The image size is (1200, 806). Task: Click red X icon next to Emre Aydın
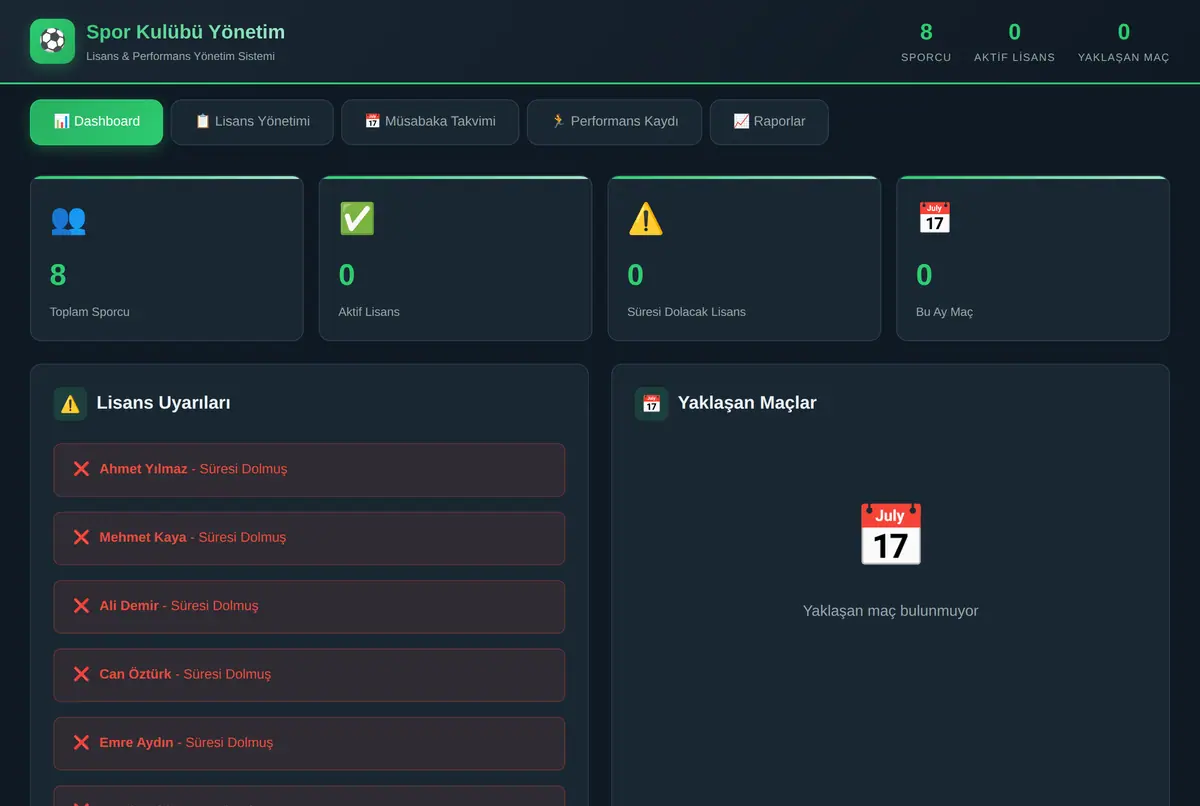[x=81, y=743]
